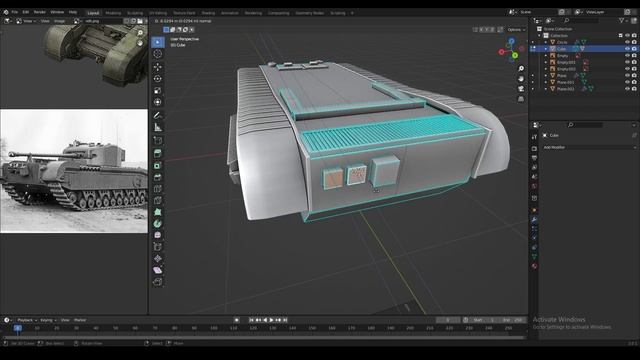Viewport: 640px width, 360px height.
Task: Select the Loop Cut tool
Action: point(158,189)
